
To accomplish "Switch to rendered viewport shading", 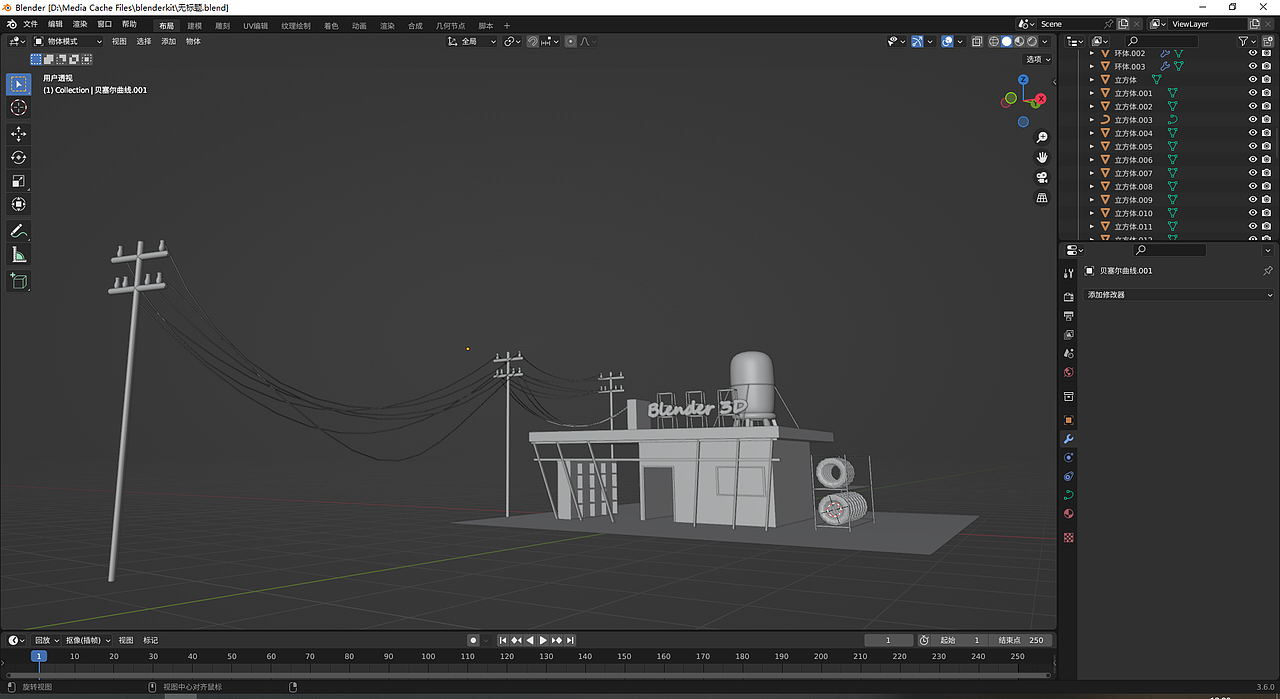I will click(1033, 41).
